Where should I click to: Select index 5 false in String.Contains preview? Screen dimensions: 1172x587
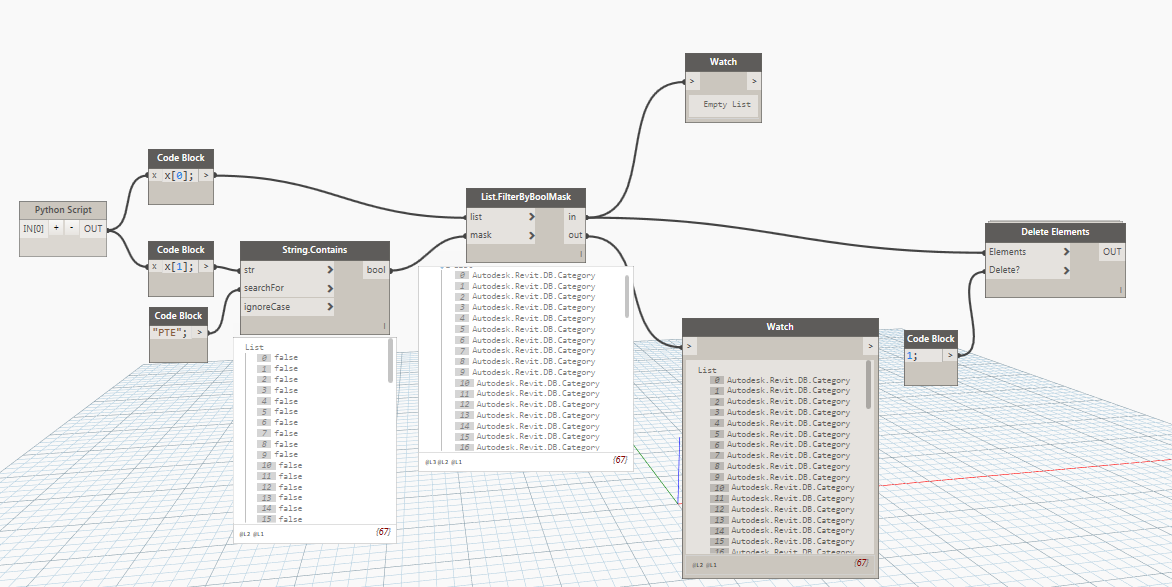pos(277,411)
